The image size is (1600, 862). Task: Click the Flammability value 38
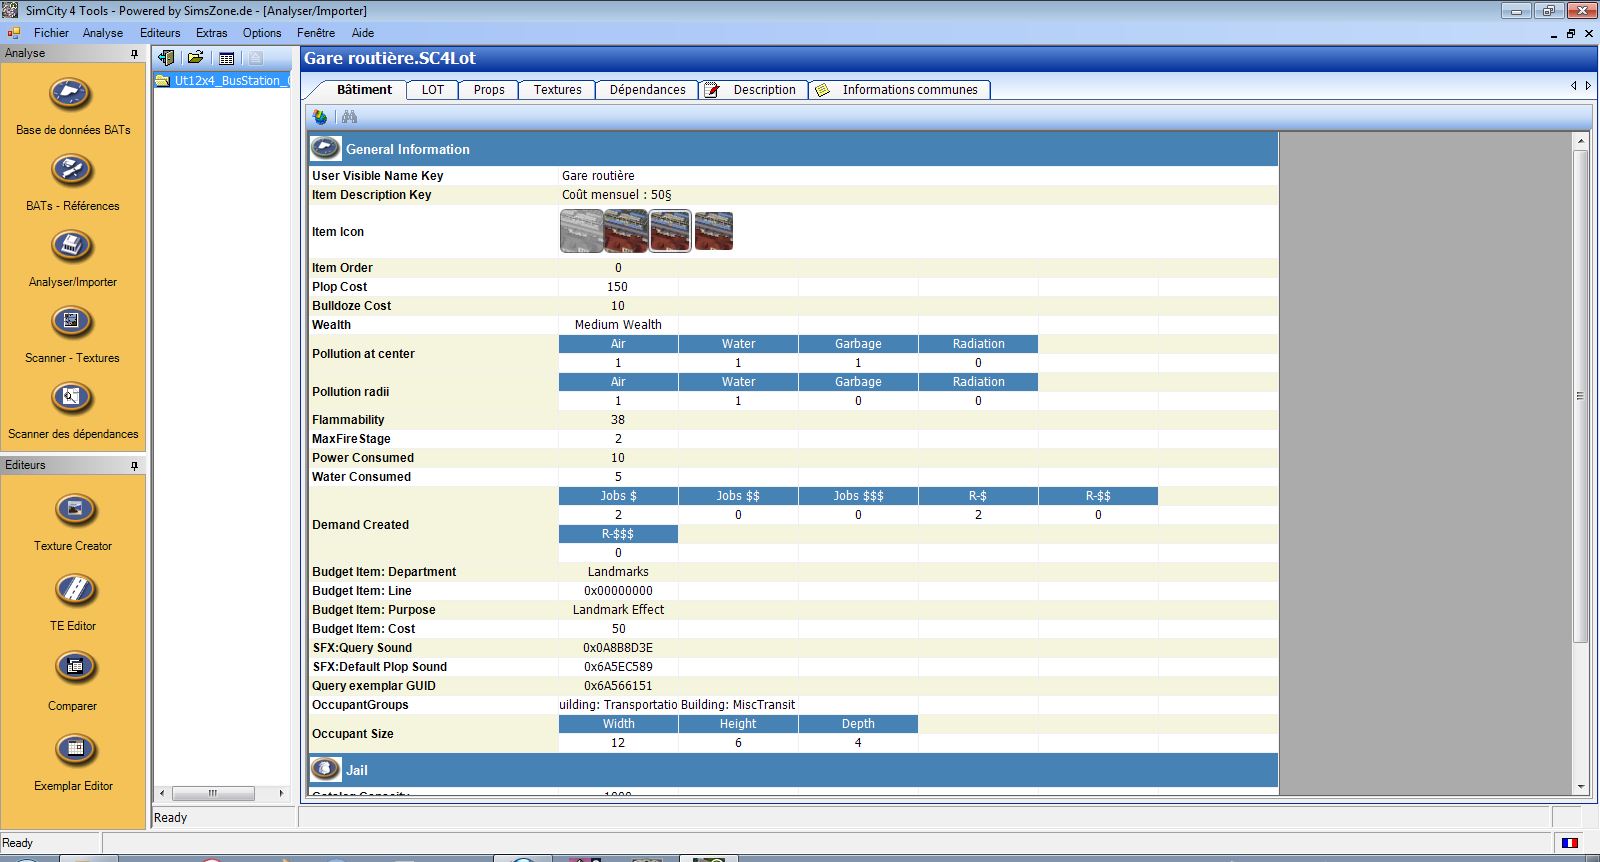(x=618, y=420)
